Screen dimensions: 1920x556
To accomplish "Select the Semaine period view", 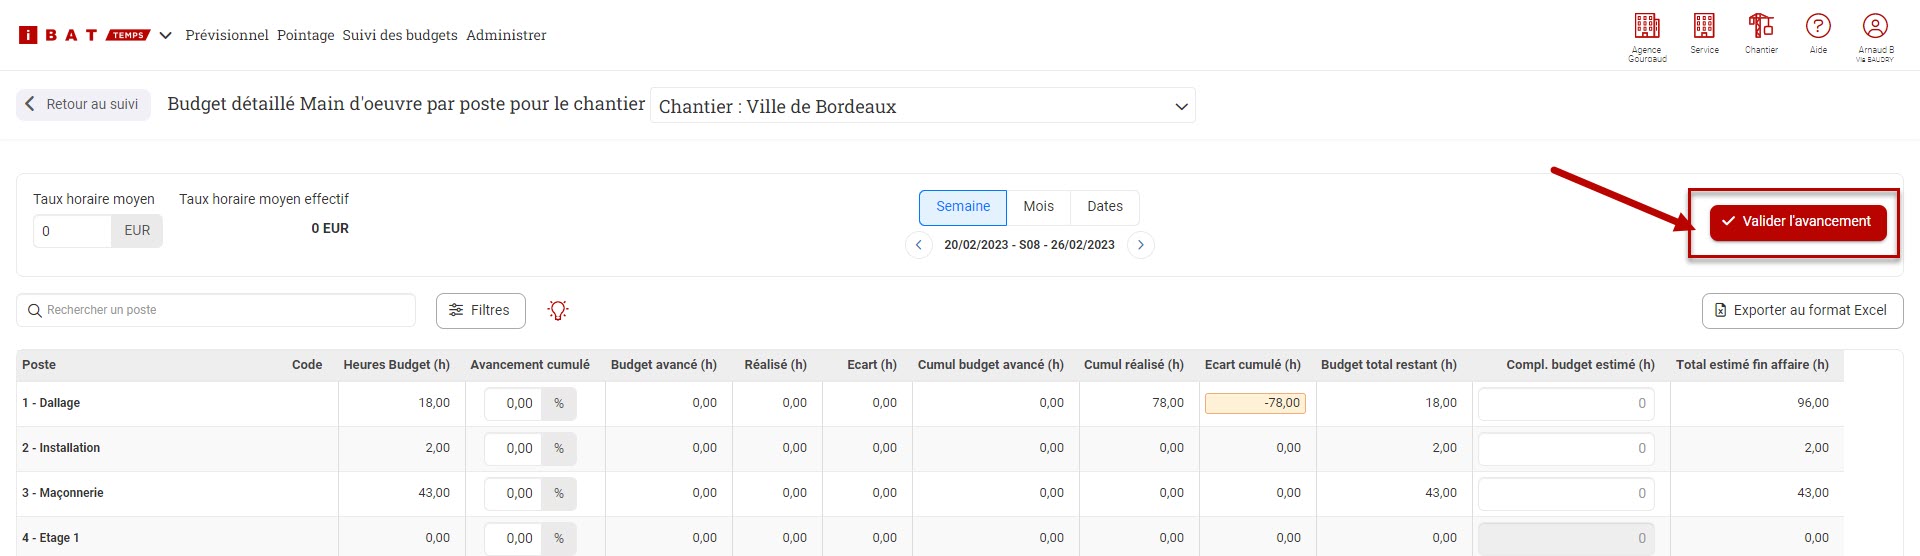I will tap(962, 207).
